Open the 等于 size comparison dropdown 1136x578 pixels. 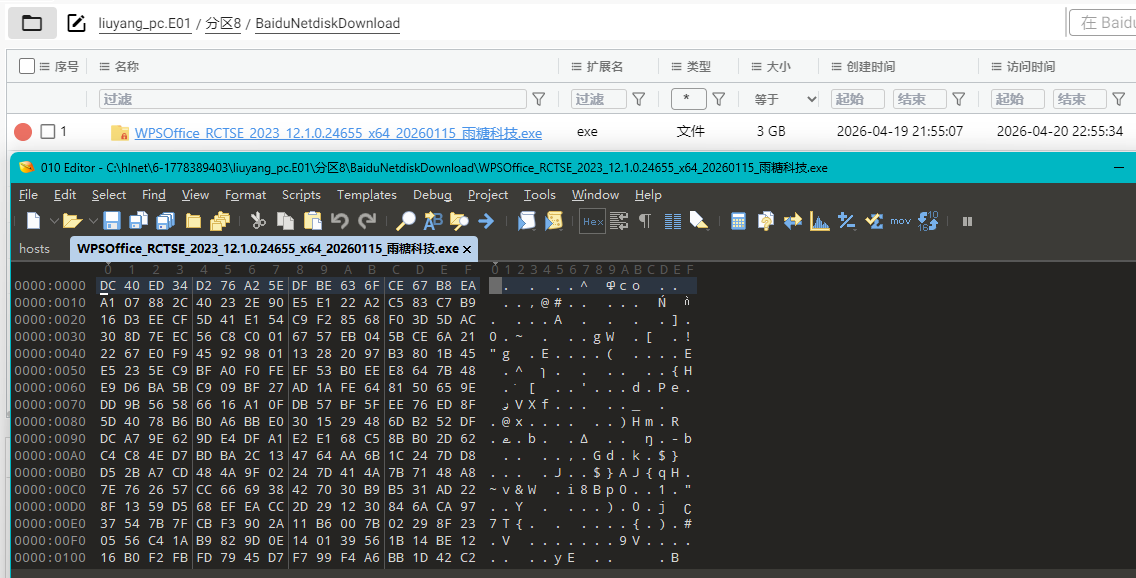[786, 99]
